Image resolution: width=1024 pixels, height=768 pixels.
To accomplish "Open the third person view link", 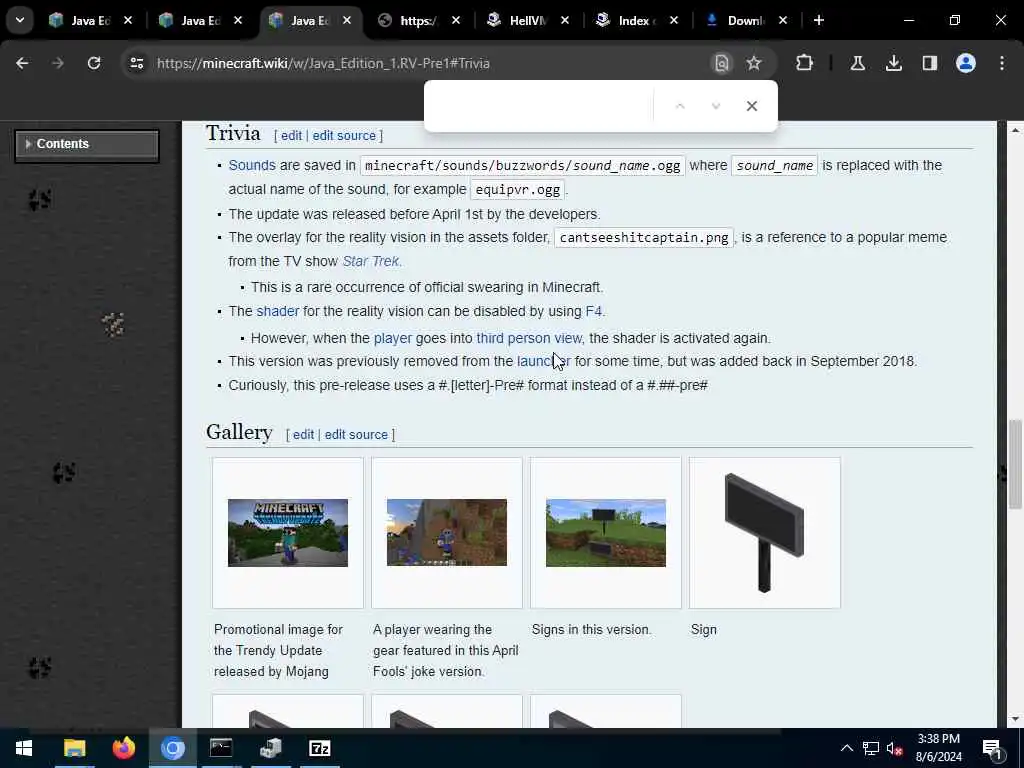I will point(529,338).
